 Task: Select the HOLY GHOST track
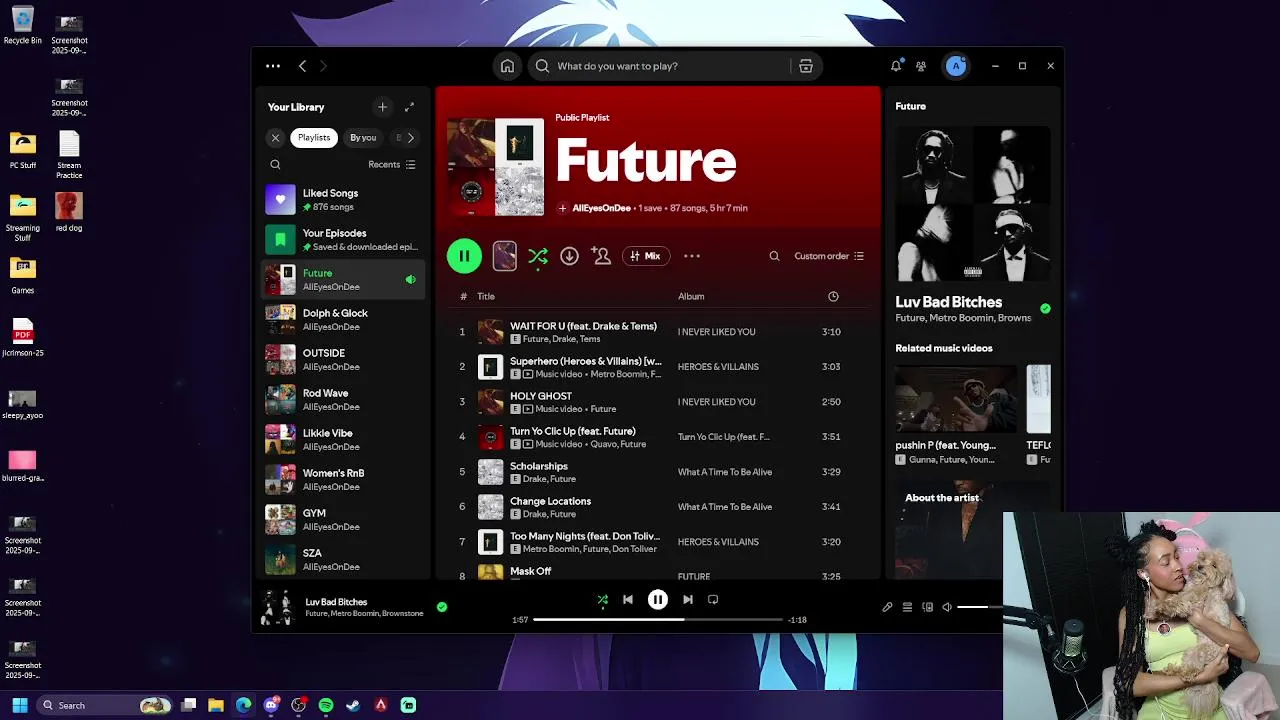[x=656, y=402]
